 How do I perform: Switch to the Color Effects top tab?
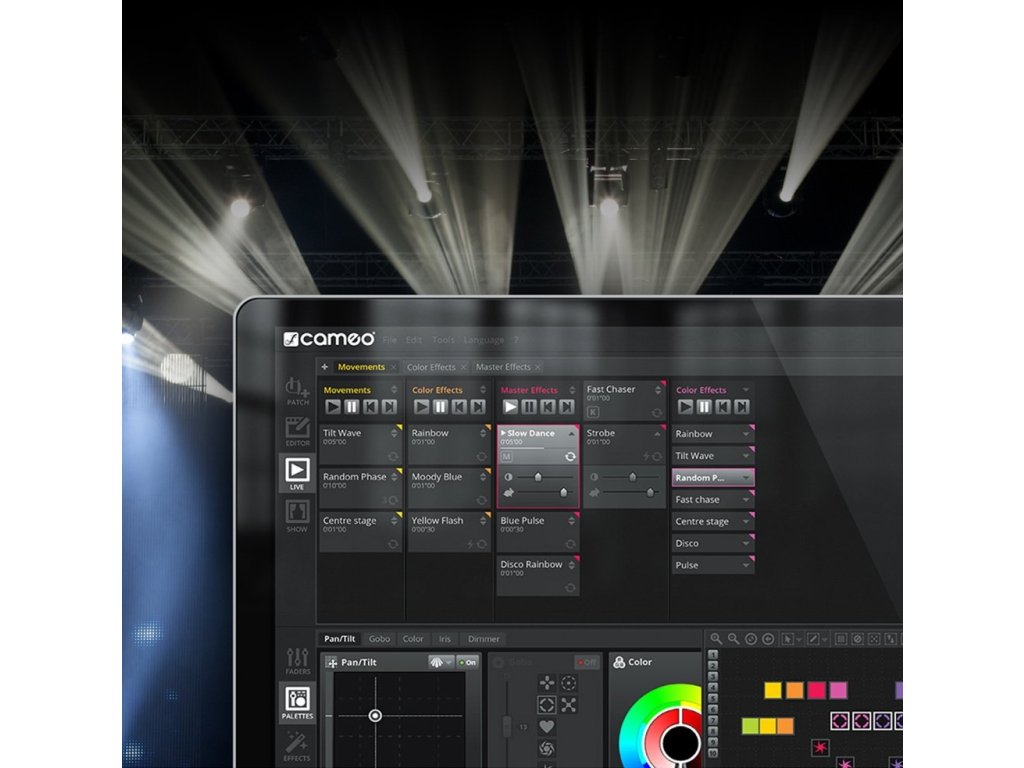[431, 367]
